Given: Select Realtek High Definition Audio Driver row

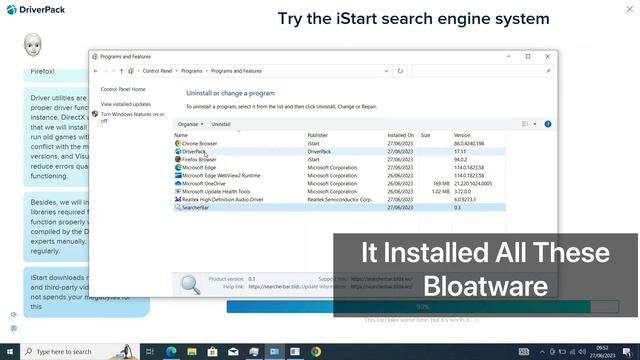Looking at the screenshot, I should point(339,199).
